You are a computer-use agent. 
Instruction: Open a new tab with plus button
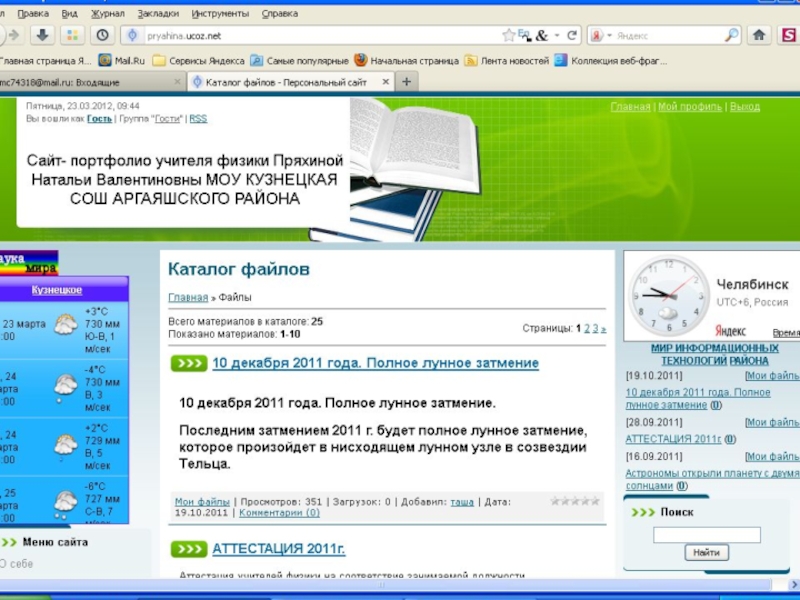click(407, 82)
